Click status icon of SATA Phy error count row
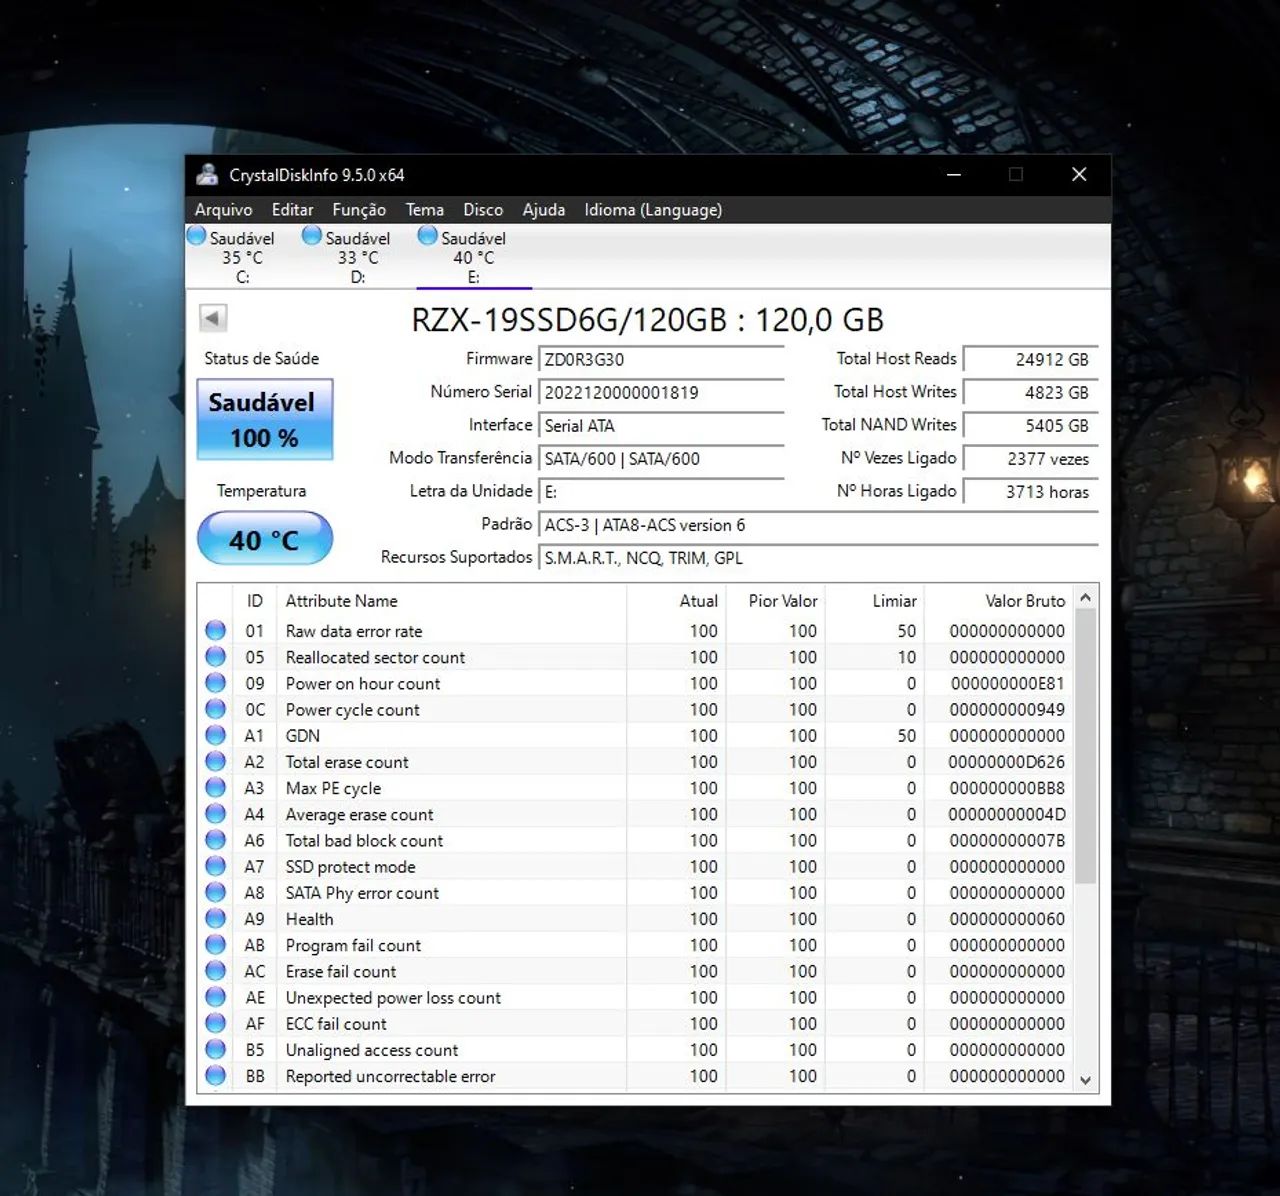This screenshot has width=1280, height=1196. coord(215,892)
